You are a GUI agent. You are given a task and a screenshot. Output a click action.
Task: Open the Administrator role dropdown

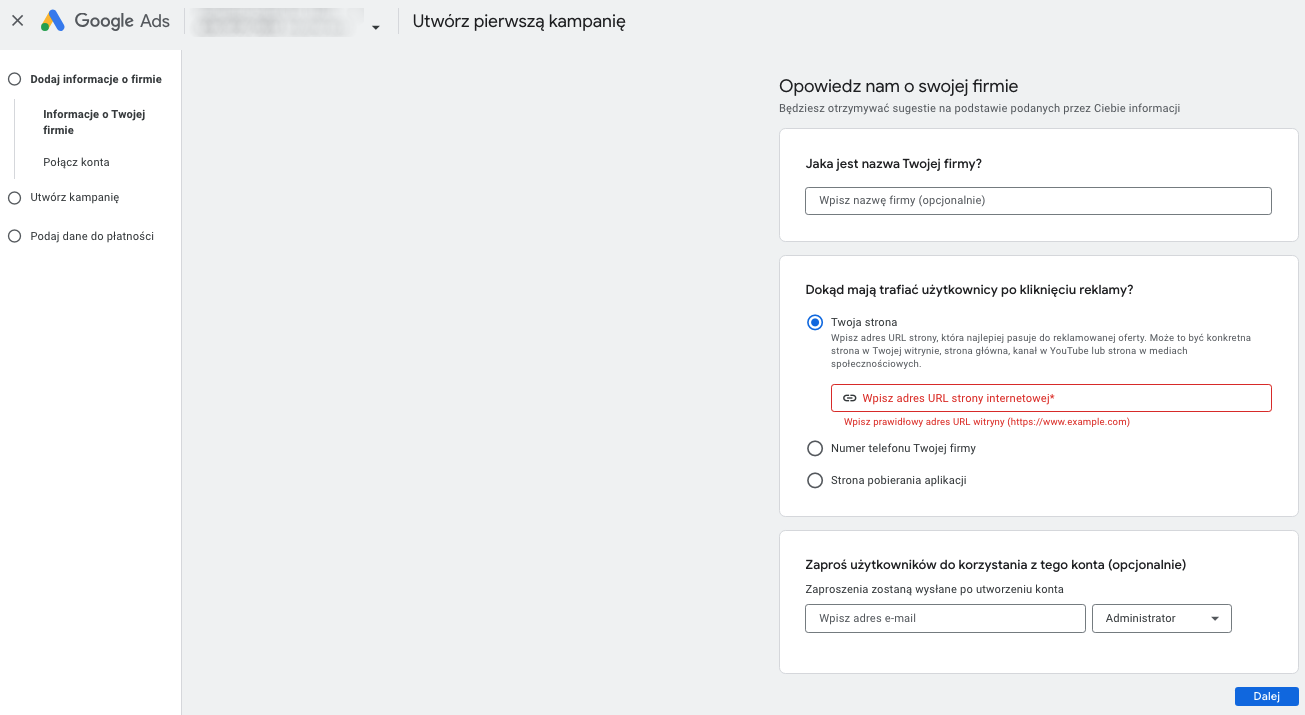1161,618
